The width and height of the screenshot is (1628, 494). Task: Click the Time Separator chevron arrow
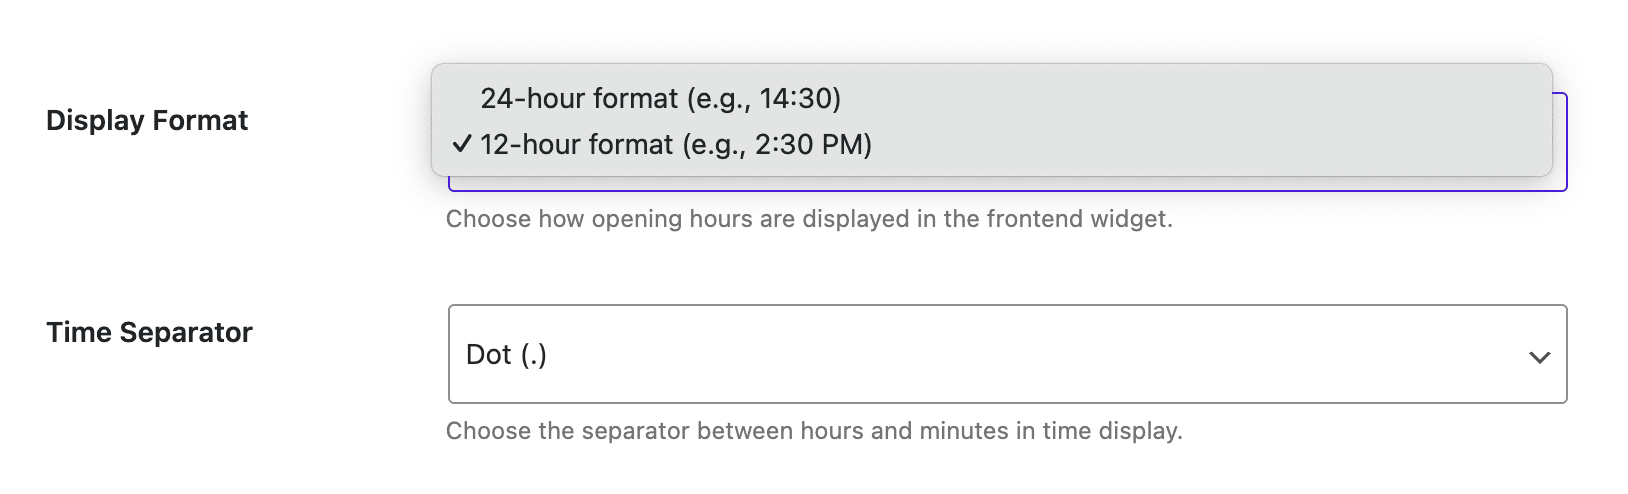(1539, 356)
